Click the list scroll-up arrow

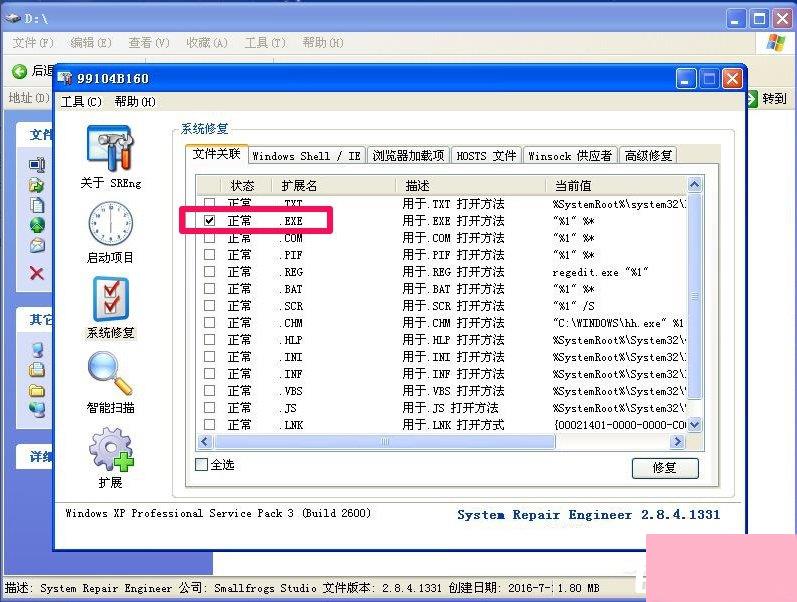point(695,185)
